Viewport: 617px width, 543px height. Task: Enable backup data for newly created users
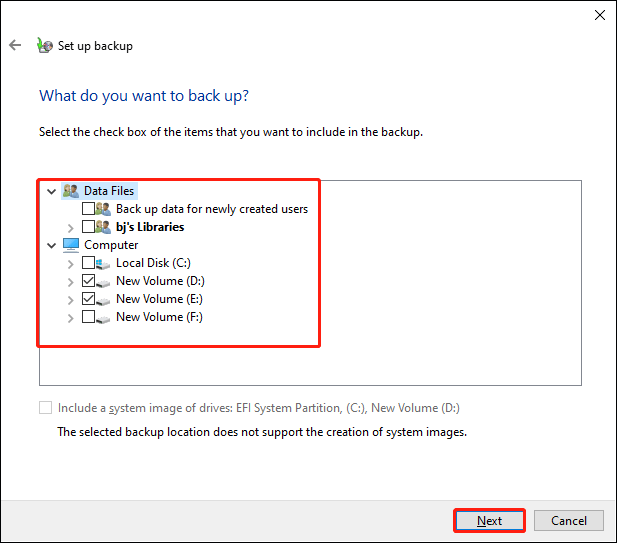(88, 209)
